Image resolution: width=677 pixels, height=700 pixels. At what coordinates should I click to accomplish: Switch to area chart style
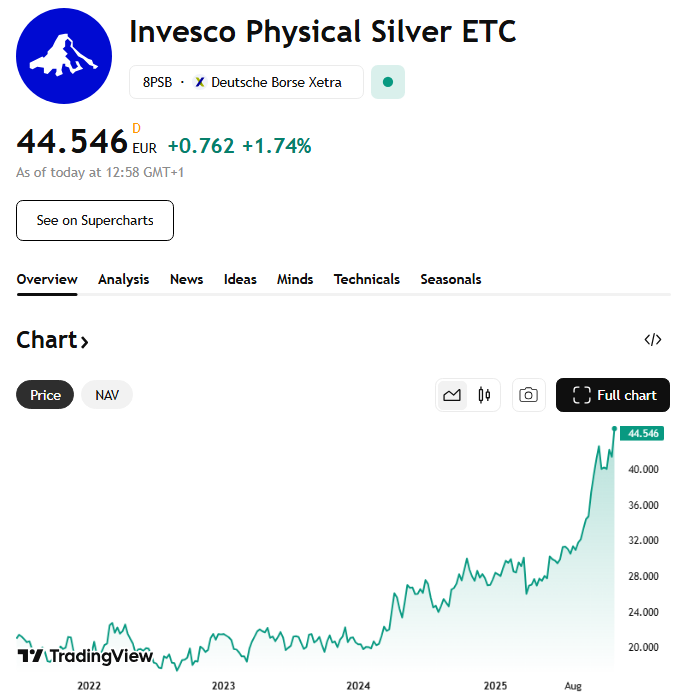coord(452,395)
